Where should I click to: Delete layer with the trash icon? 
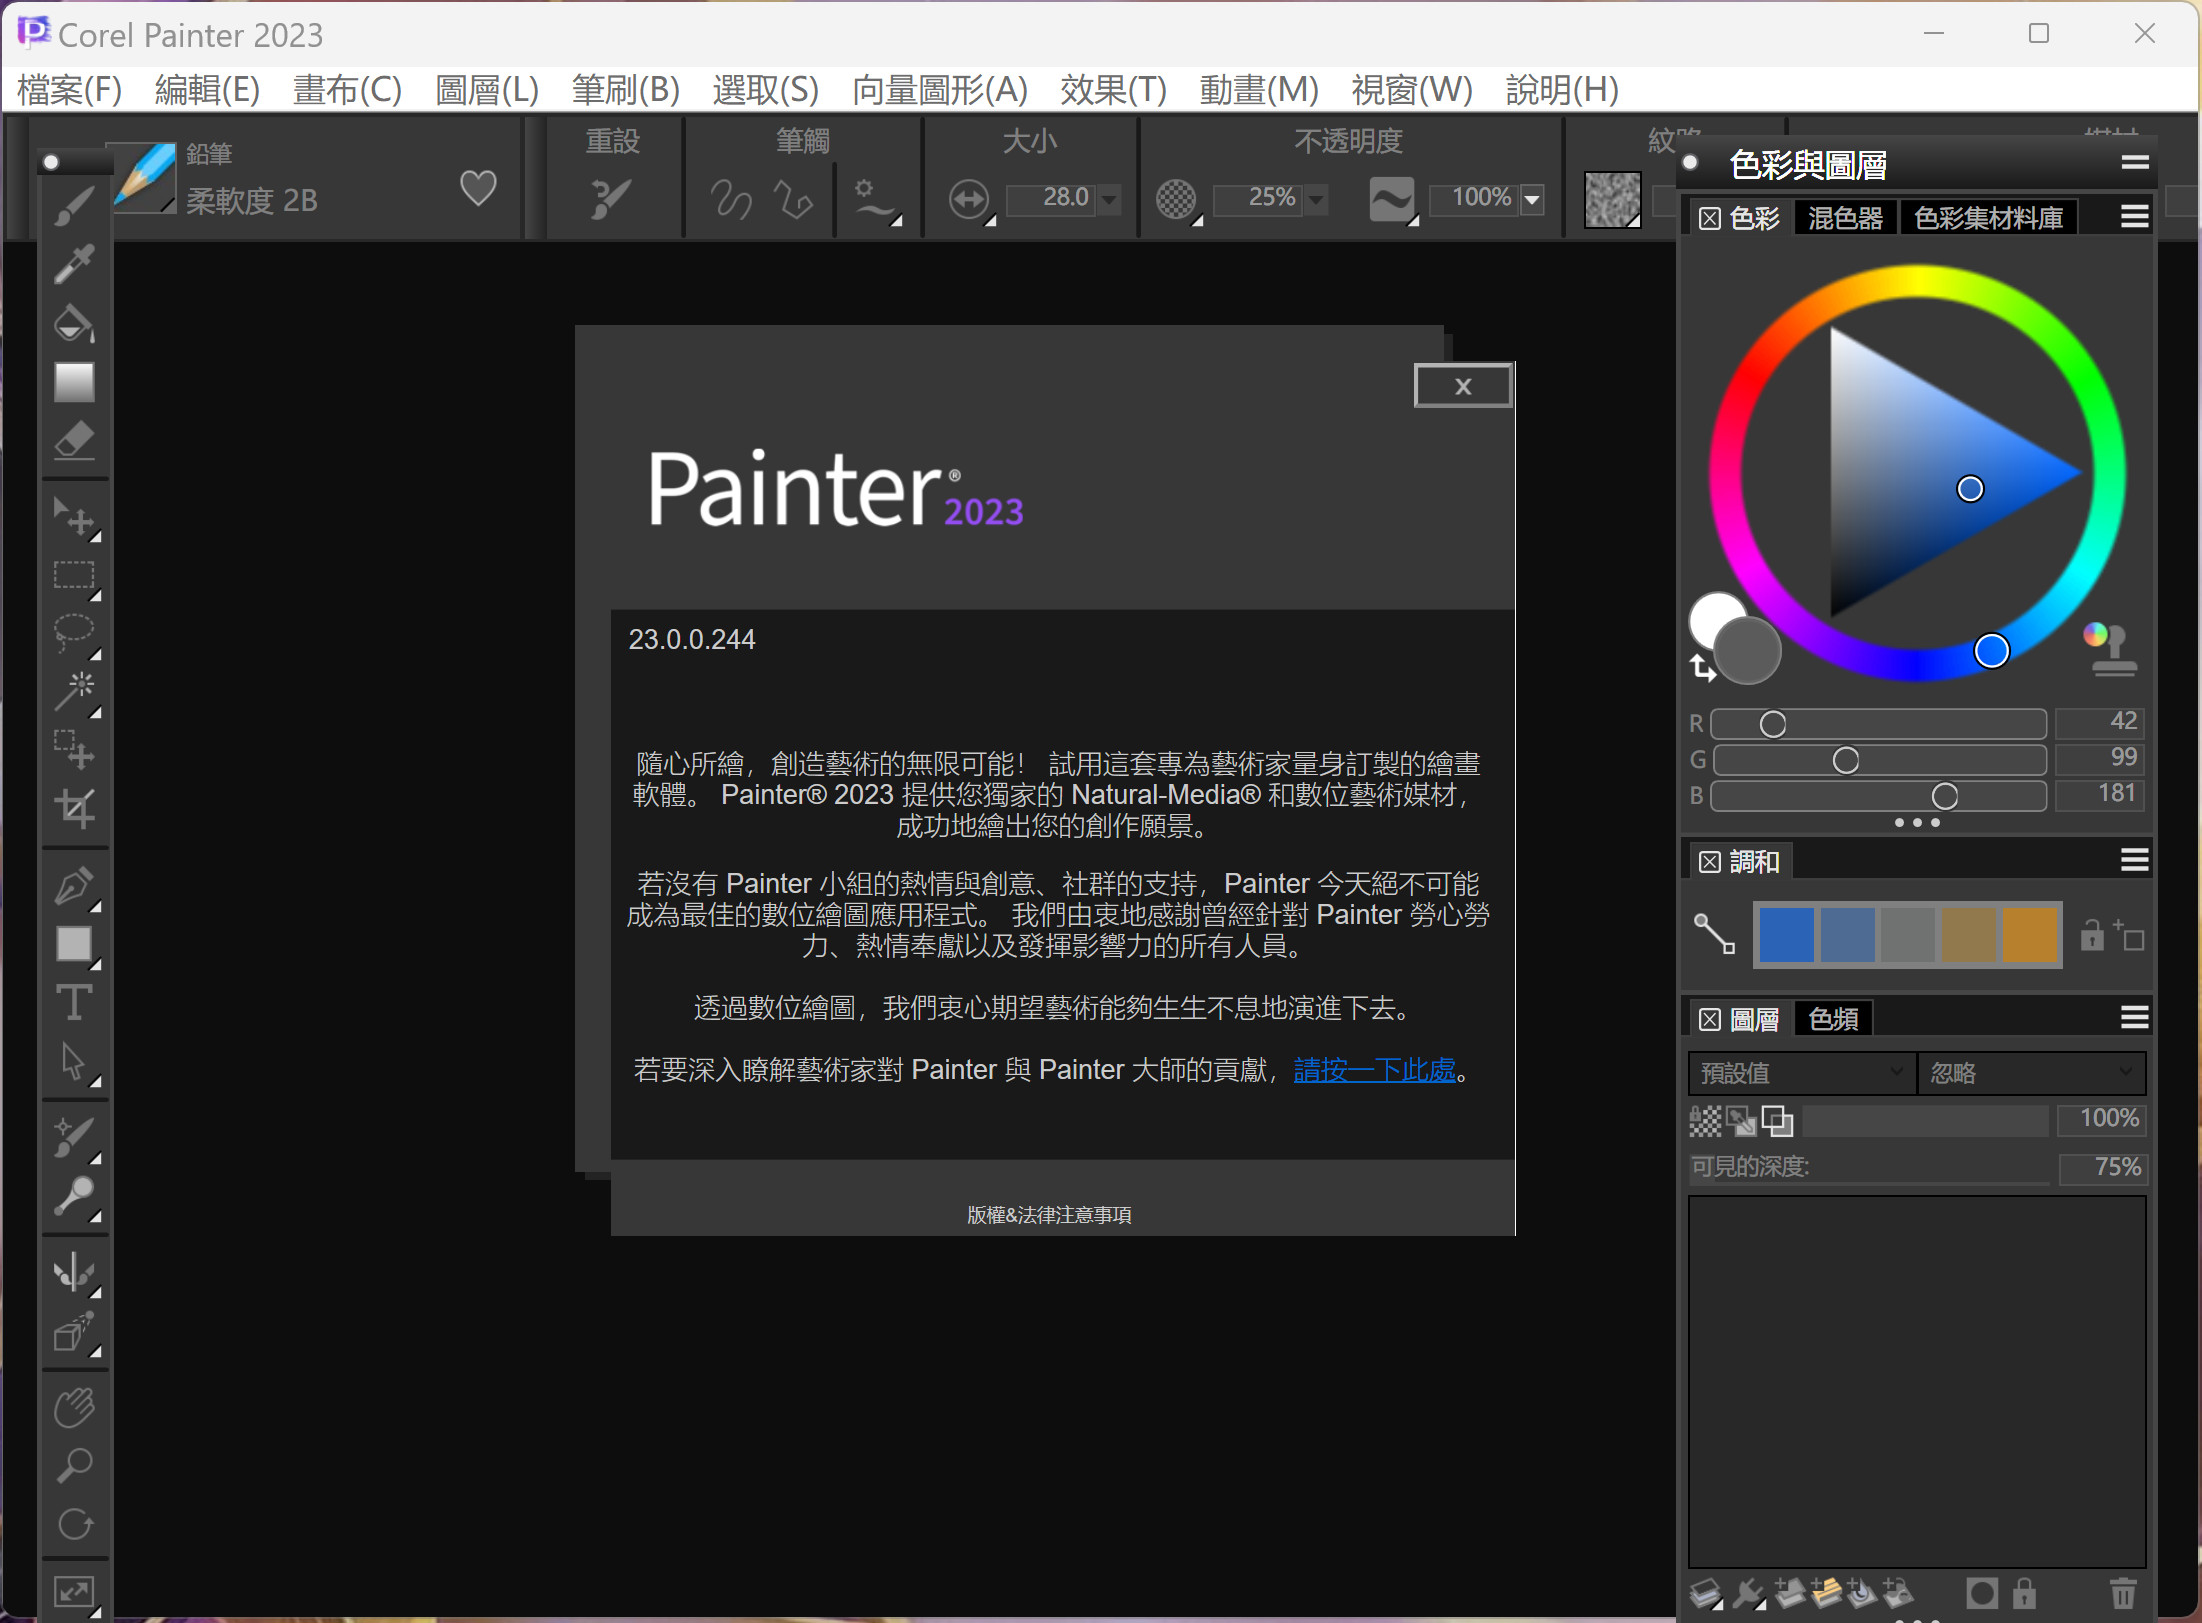point(2123,1593)
